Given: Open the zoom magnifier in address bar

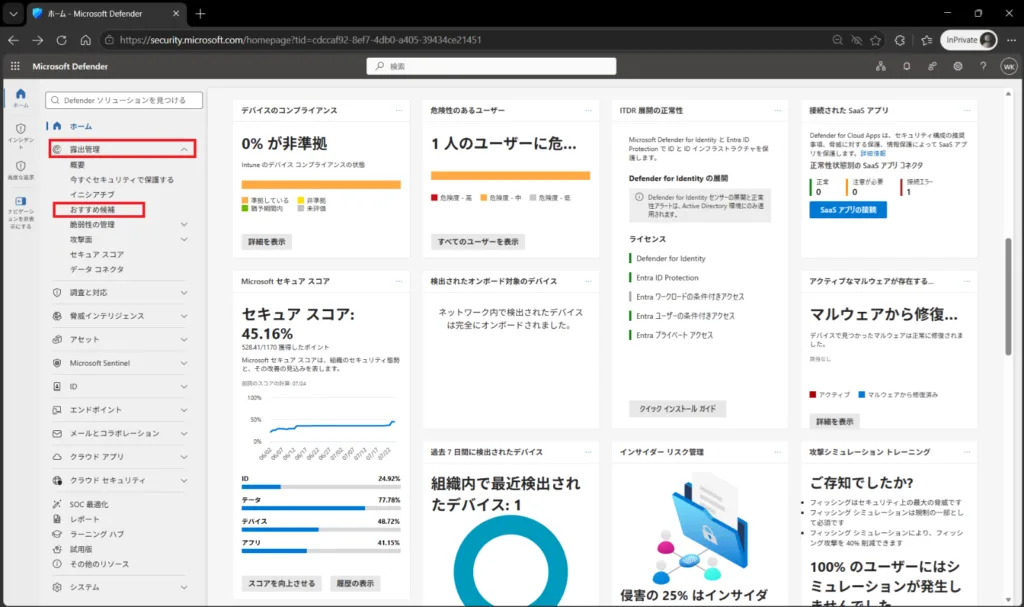Looking at the screenshot, I should tap(837, 40).
